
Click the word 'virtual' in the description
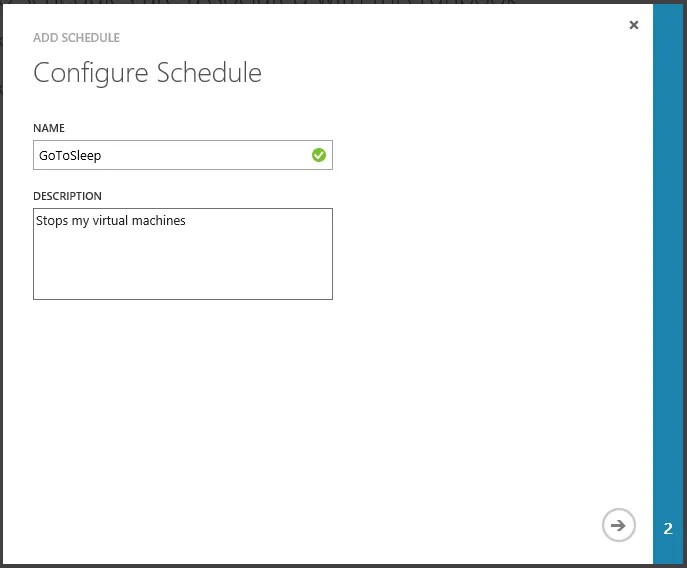[x=111, y=220]
